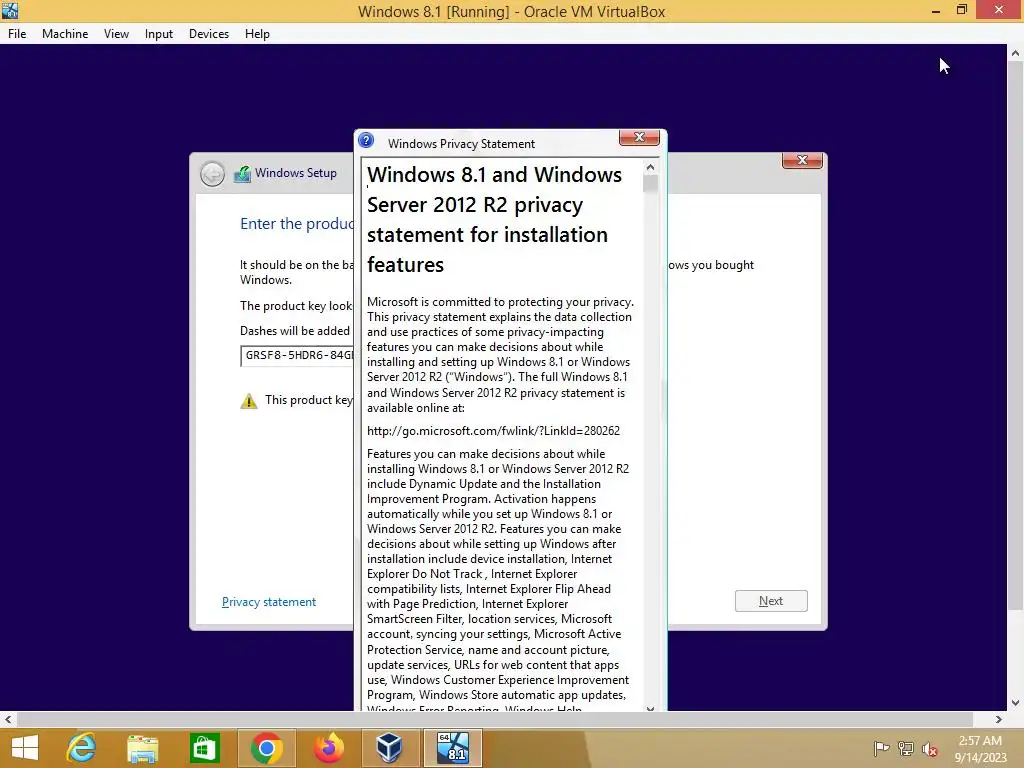Restore down the VirtualBox window

pyautogui.click(x=961, y=10)
